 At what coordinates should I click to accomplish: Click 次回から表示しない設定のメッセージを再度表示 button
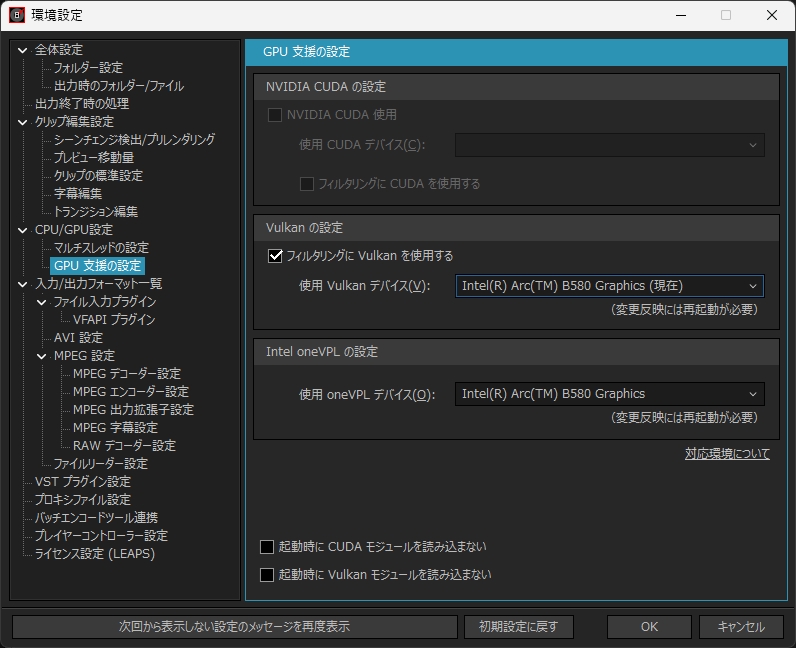[235, 627]
